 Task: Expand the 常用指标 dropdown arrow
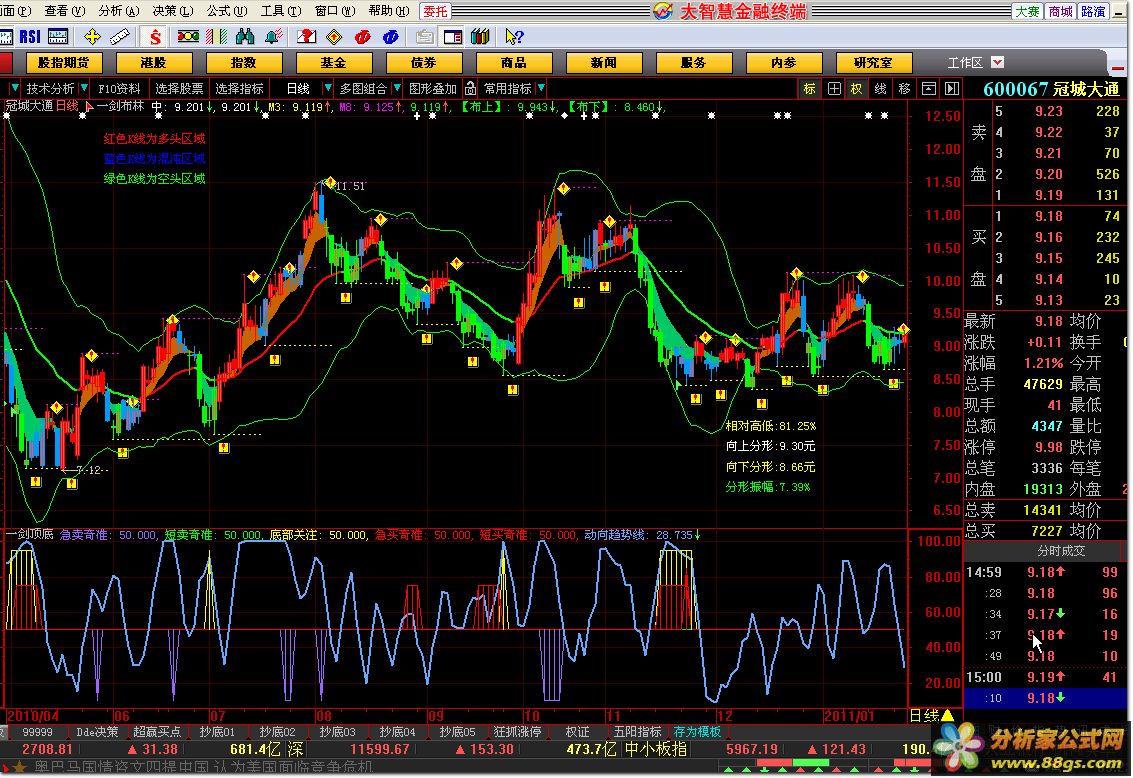[x=541, y=88]
